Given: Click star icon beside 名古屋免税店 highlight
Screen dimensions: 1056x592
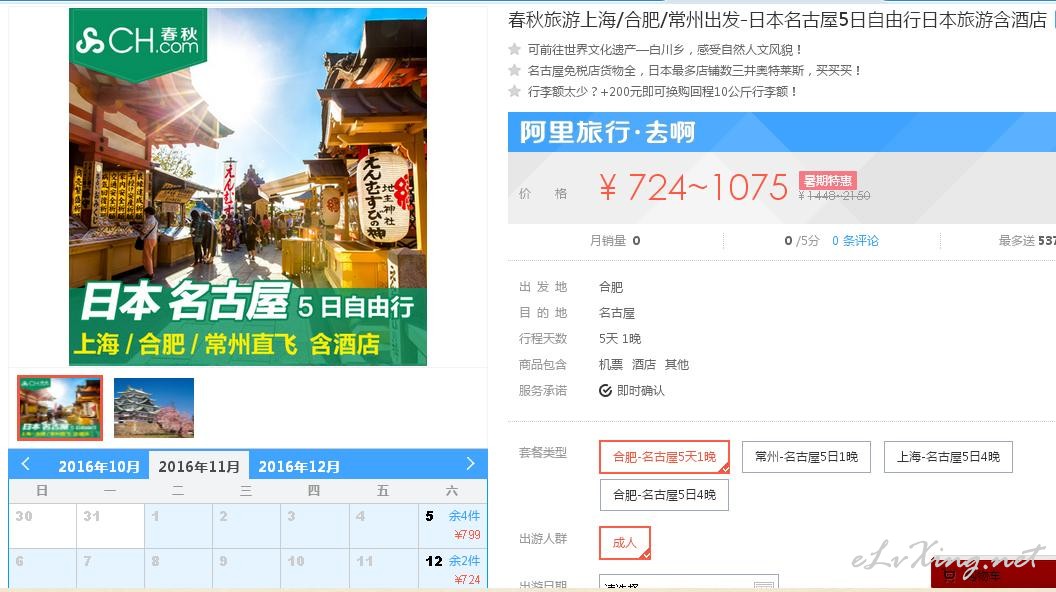Looking at the screenshot, I should coord(515,70).
